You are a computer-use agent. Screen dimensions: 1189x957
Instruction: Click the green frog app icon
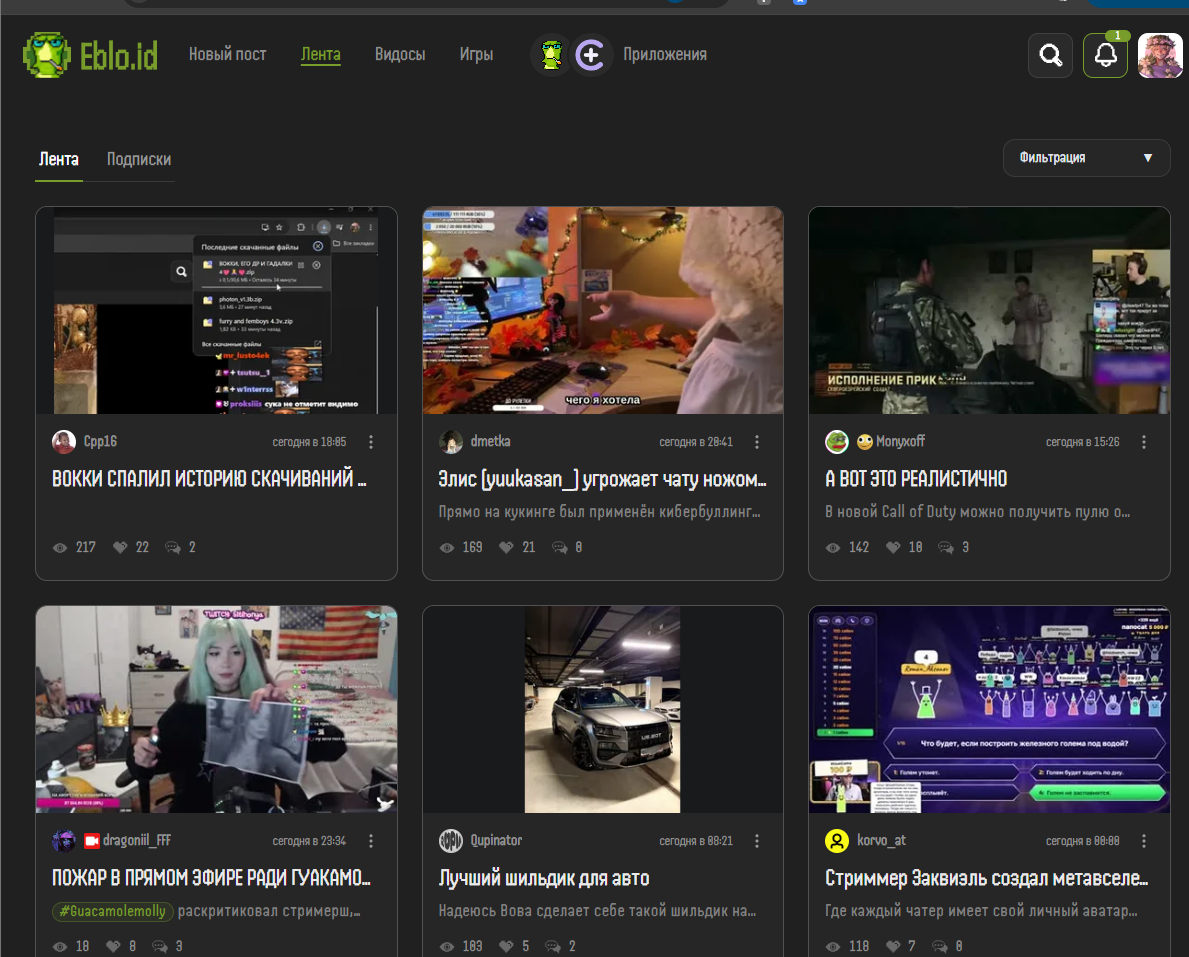(551, 55)
